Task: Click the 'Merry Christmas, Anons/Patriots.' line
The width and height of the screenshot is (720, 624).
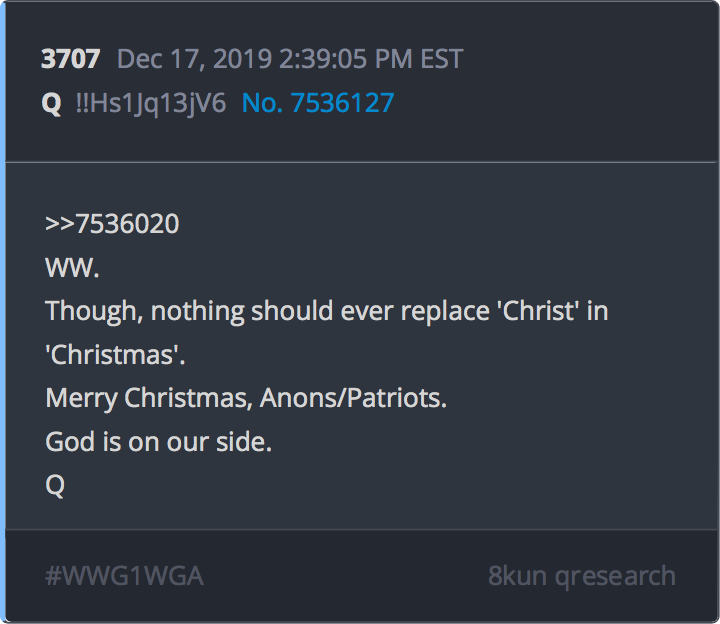Action: click(x=246, y=398)
